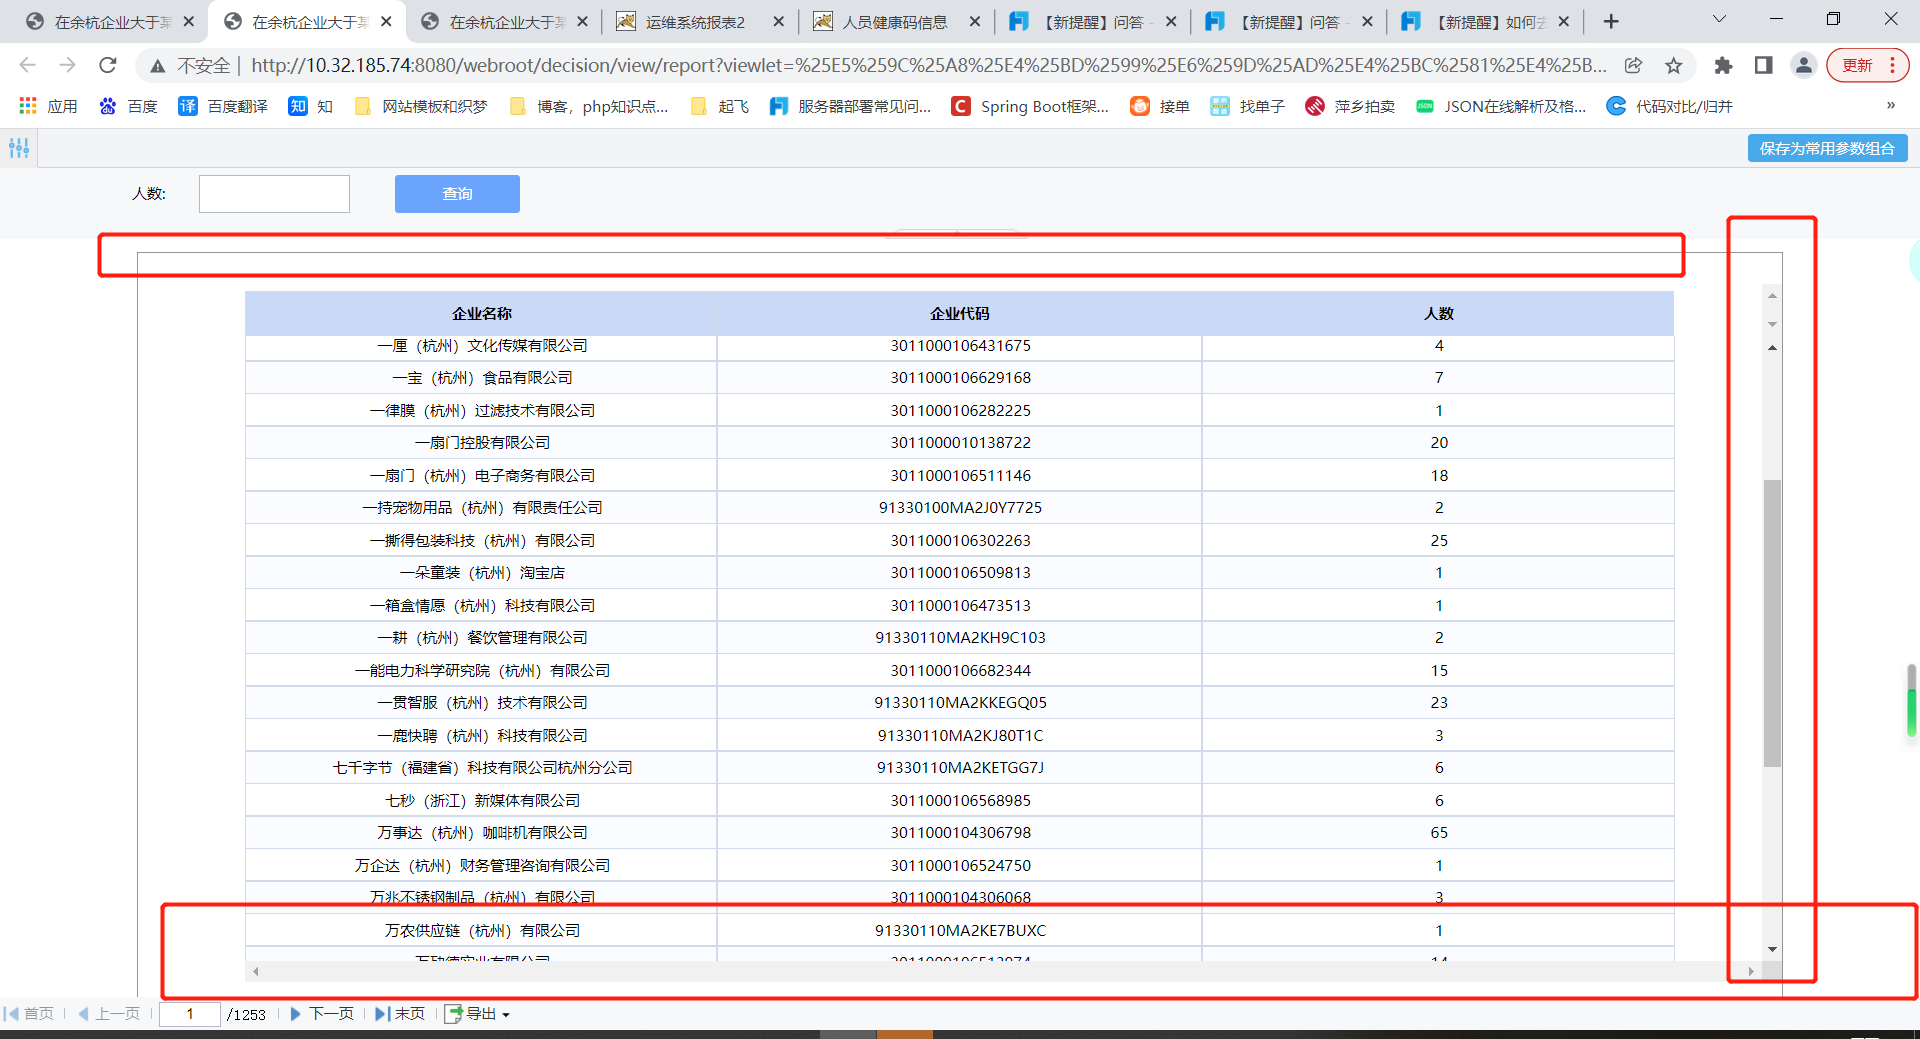
Task: Switch to the 运维系统报表2 tab
Action: [699, 21]
